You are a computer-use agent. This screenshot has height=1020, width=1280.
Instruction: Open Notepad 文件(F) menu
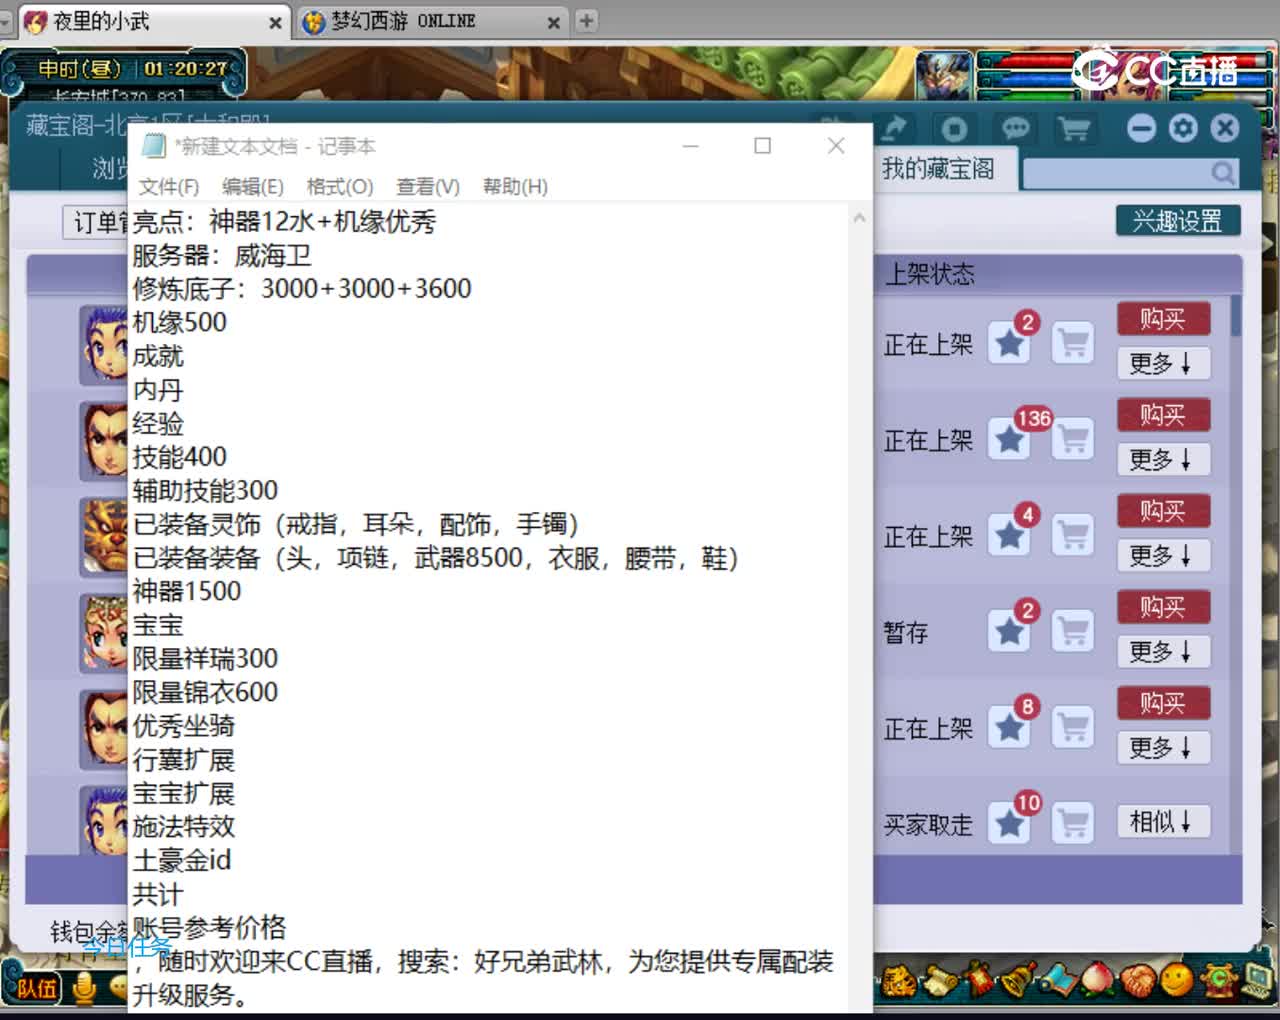168,187
